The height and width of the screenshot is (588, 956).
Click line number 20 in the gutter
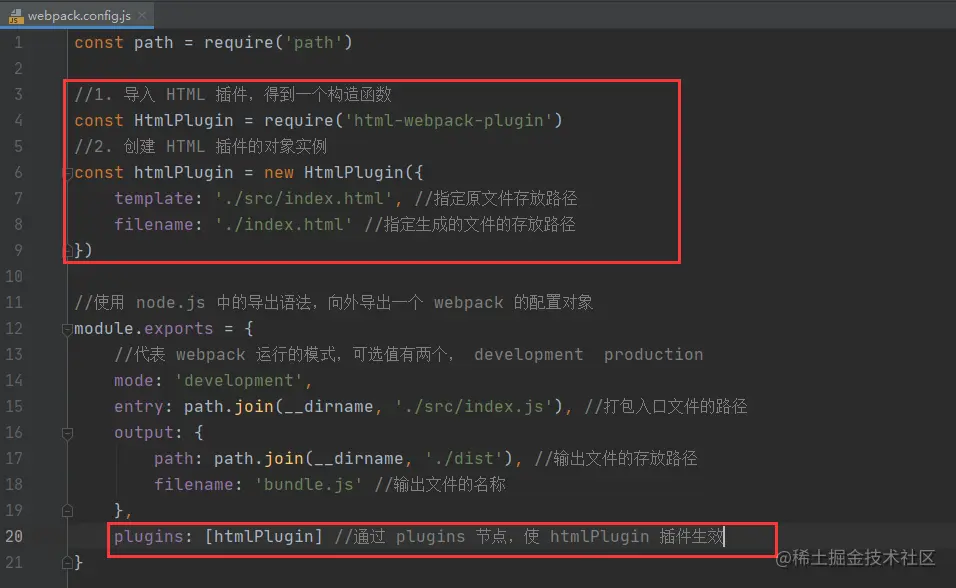pyautogui.click(x=14, y=536)
